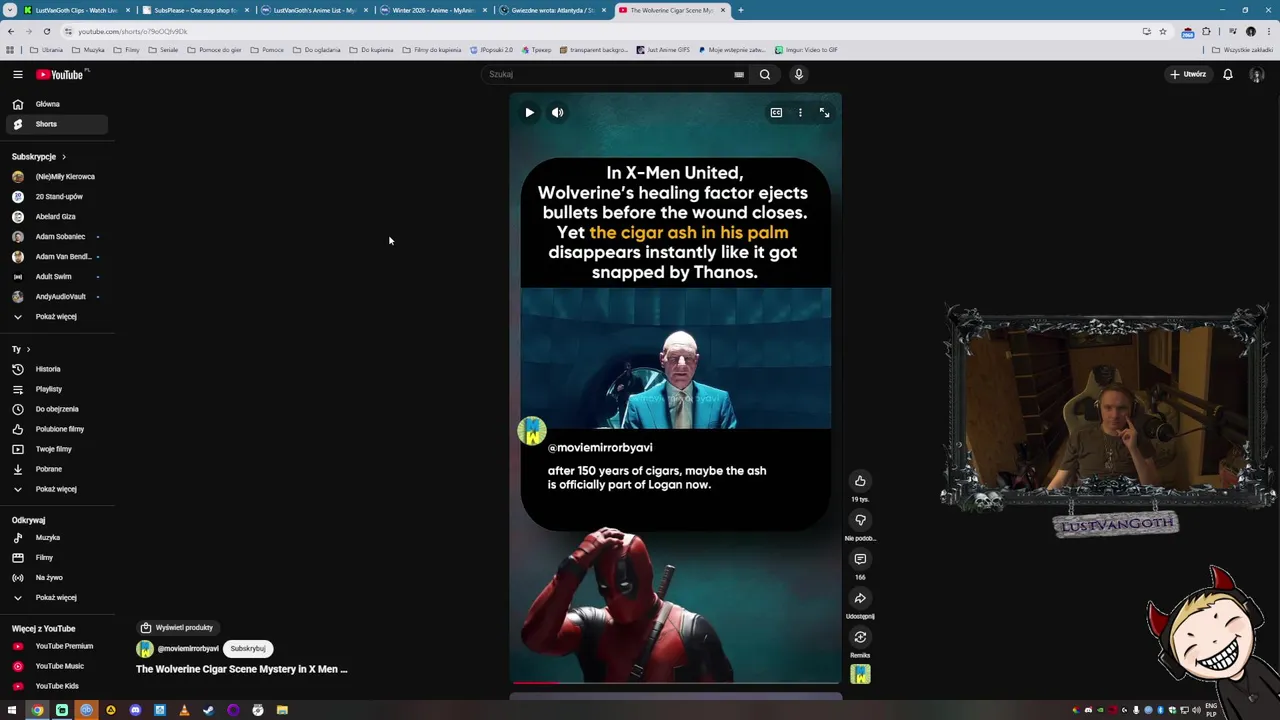Mute the Shorts video volume icon

(557, 113)
